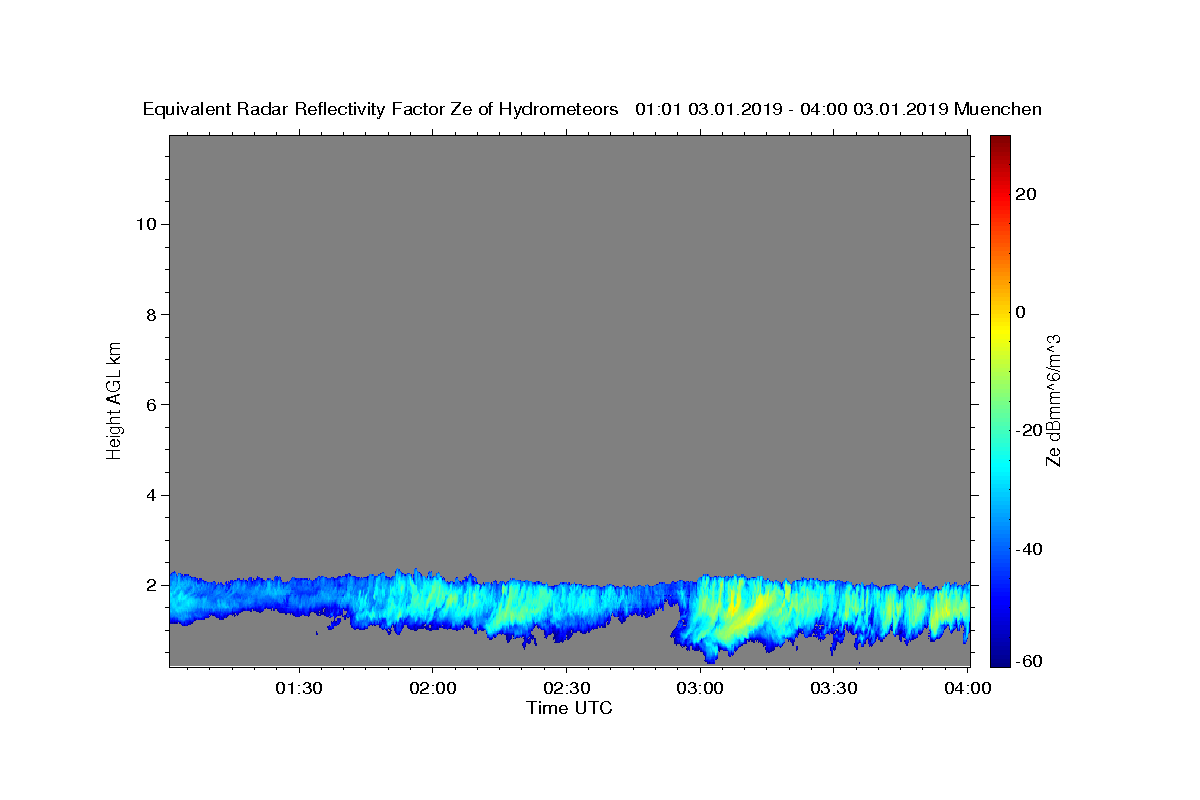
Task: Click the 04:00 time tick label
Action: coord(968,688)
